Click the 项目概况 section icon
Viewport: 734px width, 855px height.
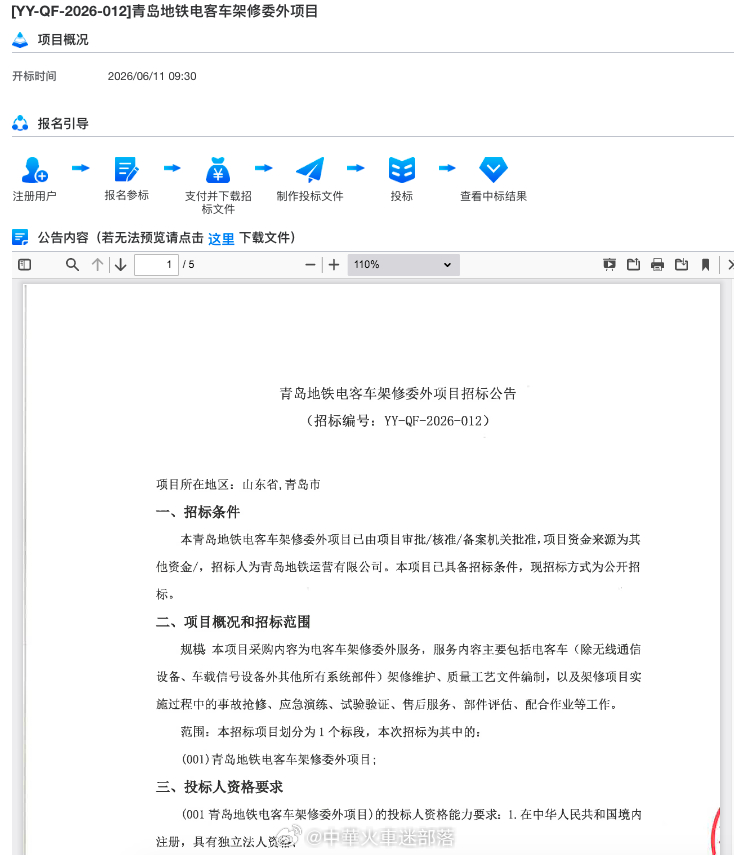(20, 40)
